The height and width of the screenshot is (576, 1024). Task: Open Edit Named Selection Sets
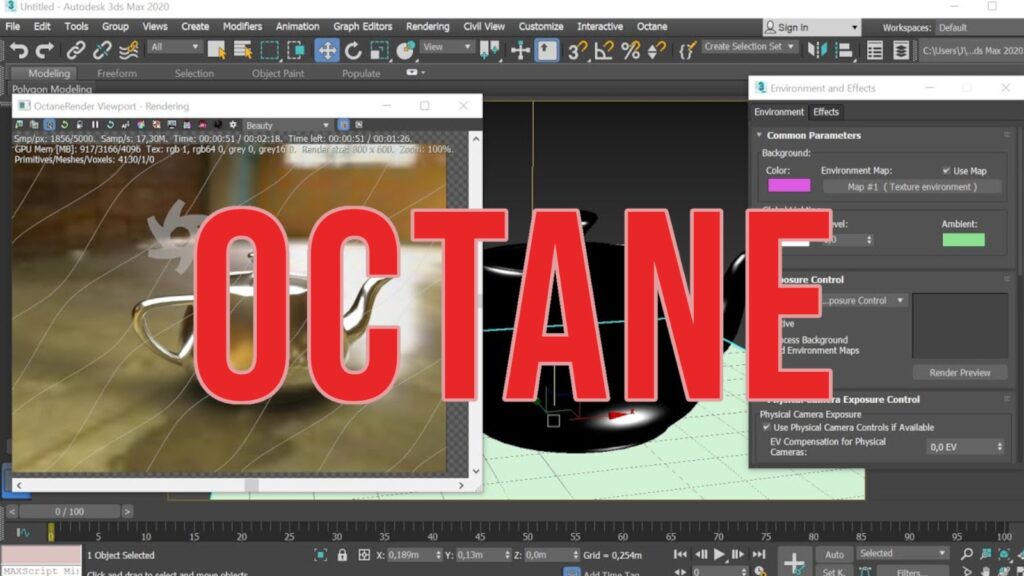point(686,50)
